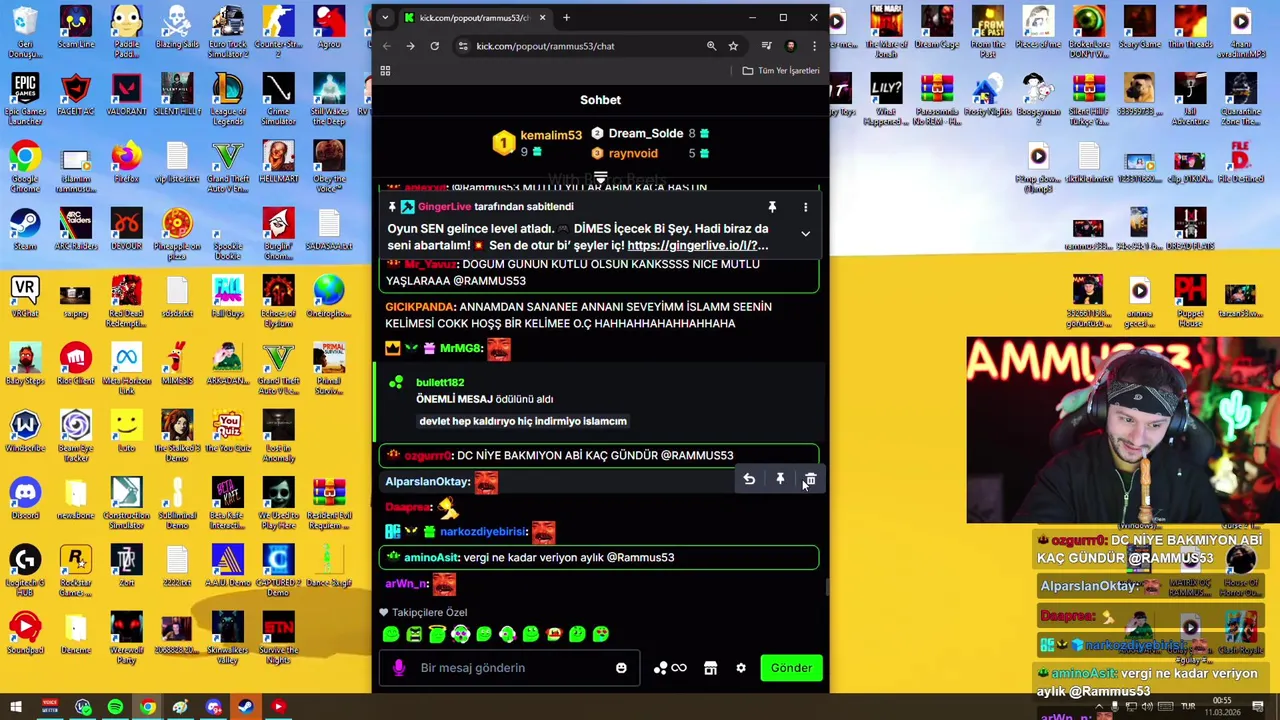The image size is (1280, 720).
Task: Open Steam desktop shortcut
Action: click(x=25, y=229)
